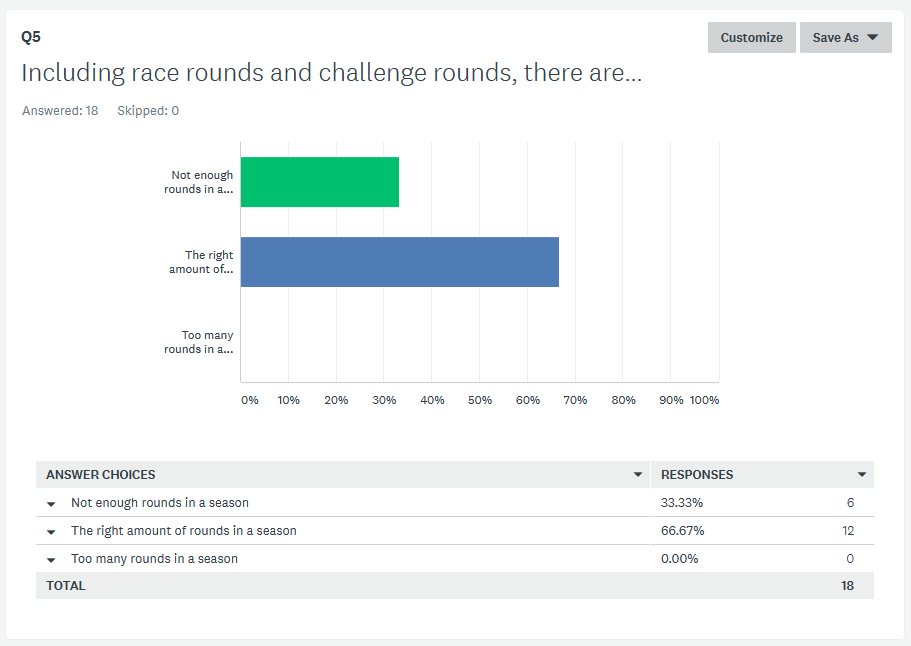Click the 66.67% response value
Viewport: 911px width, 646px height.
[682, 530]
